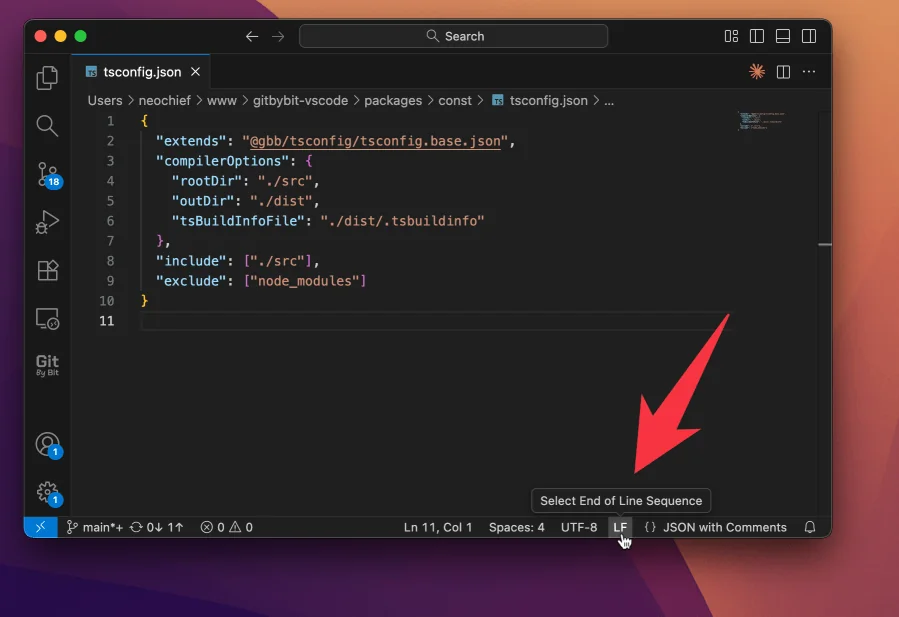Click the main branch in status bar

[95, 527]
